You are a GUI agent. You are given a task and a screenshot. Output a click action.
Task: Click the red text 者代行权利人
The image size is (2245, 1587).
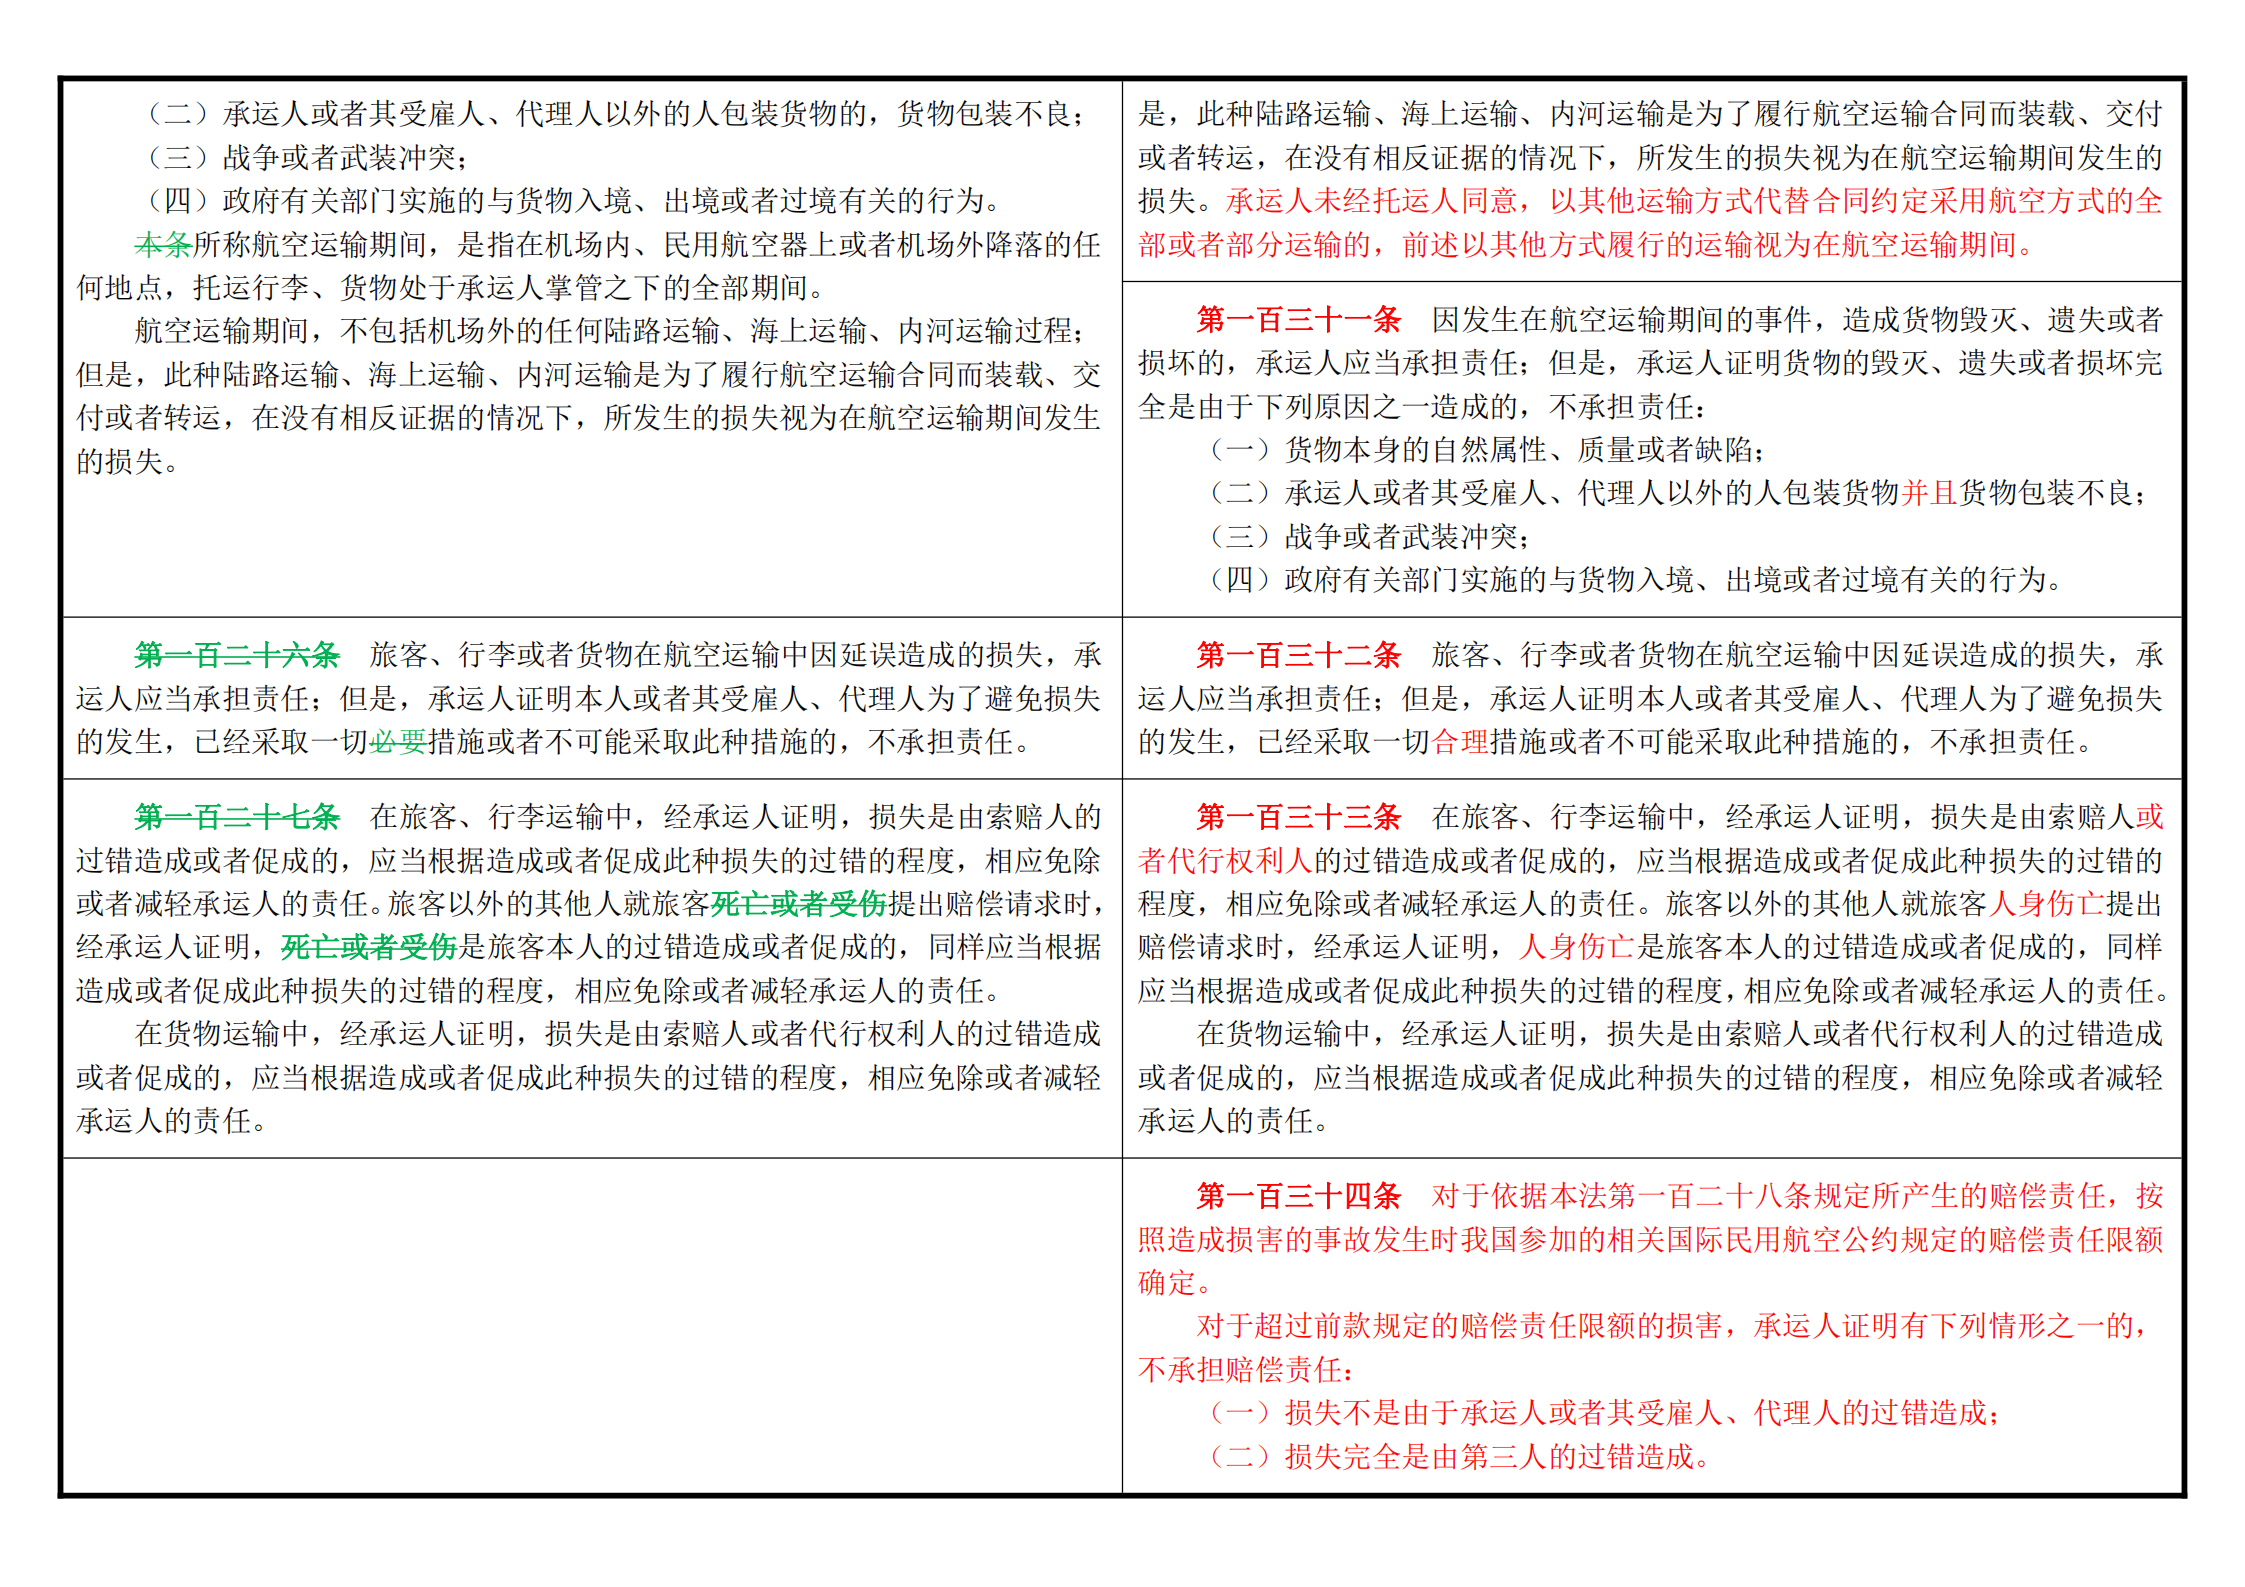click(1225, 861)
